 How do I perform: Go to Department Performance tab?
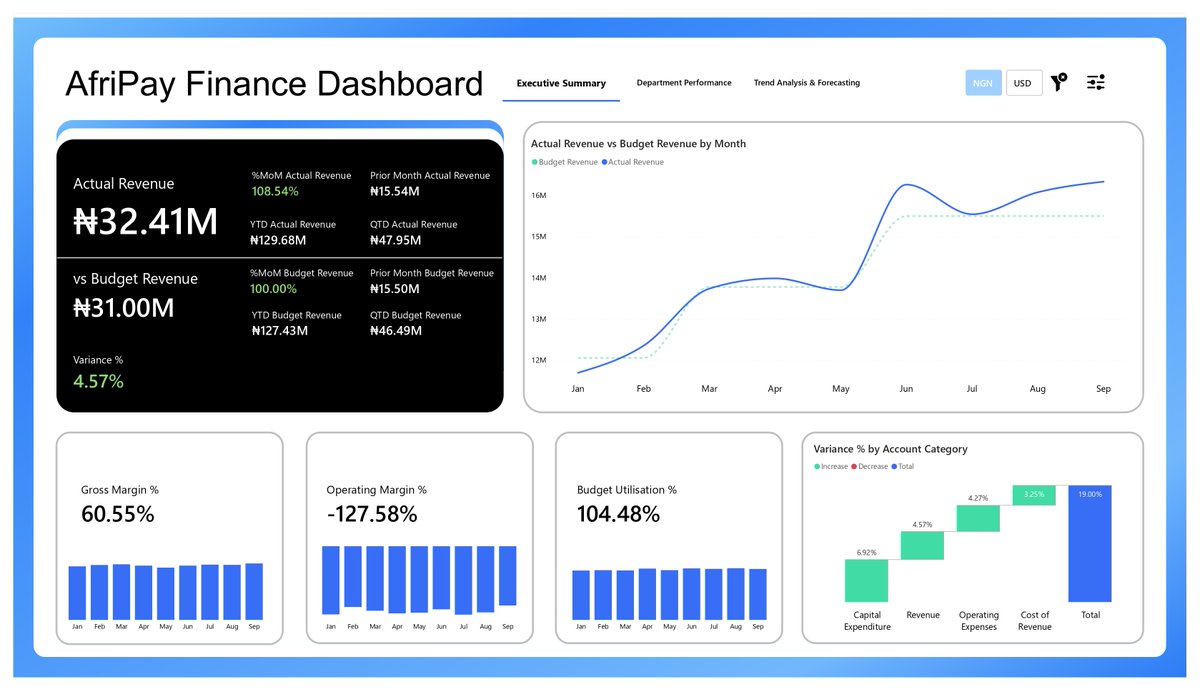(684, 83)
